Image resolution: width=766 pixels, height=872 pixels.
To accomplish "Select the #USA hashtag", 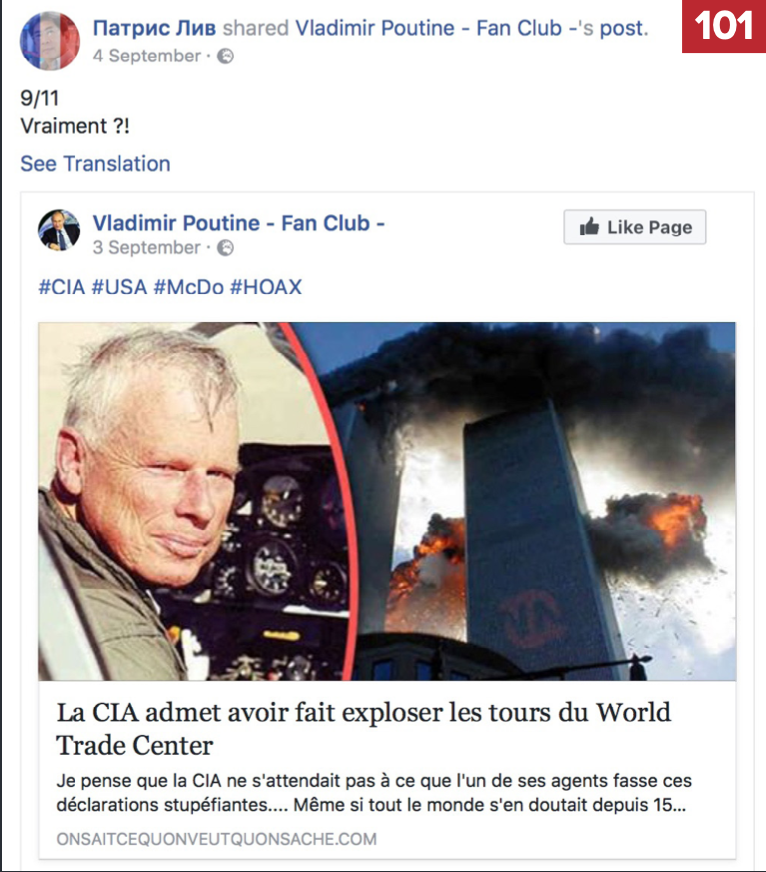I will pos(119,287).
